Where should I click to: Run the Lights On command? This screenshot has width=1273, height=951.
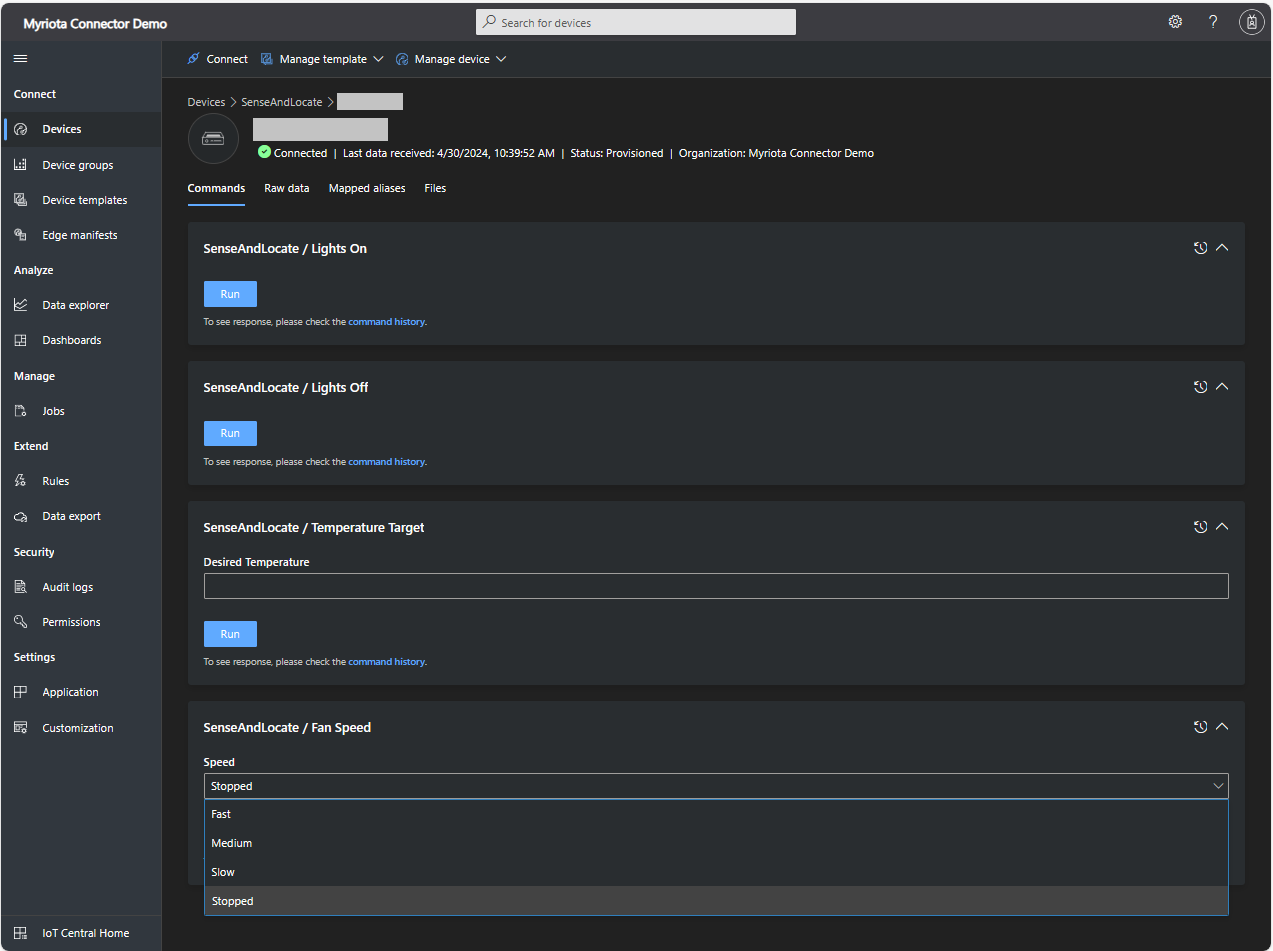click(x=230, y=294)
